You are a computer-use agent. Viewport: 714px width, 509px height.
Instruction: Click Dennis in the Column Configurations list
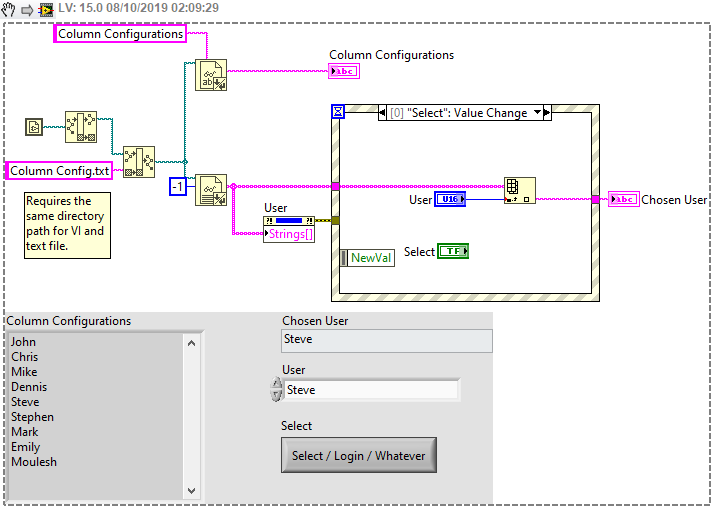29,387
